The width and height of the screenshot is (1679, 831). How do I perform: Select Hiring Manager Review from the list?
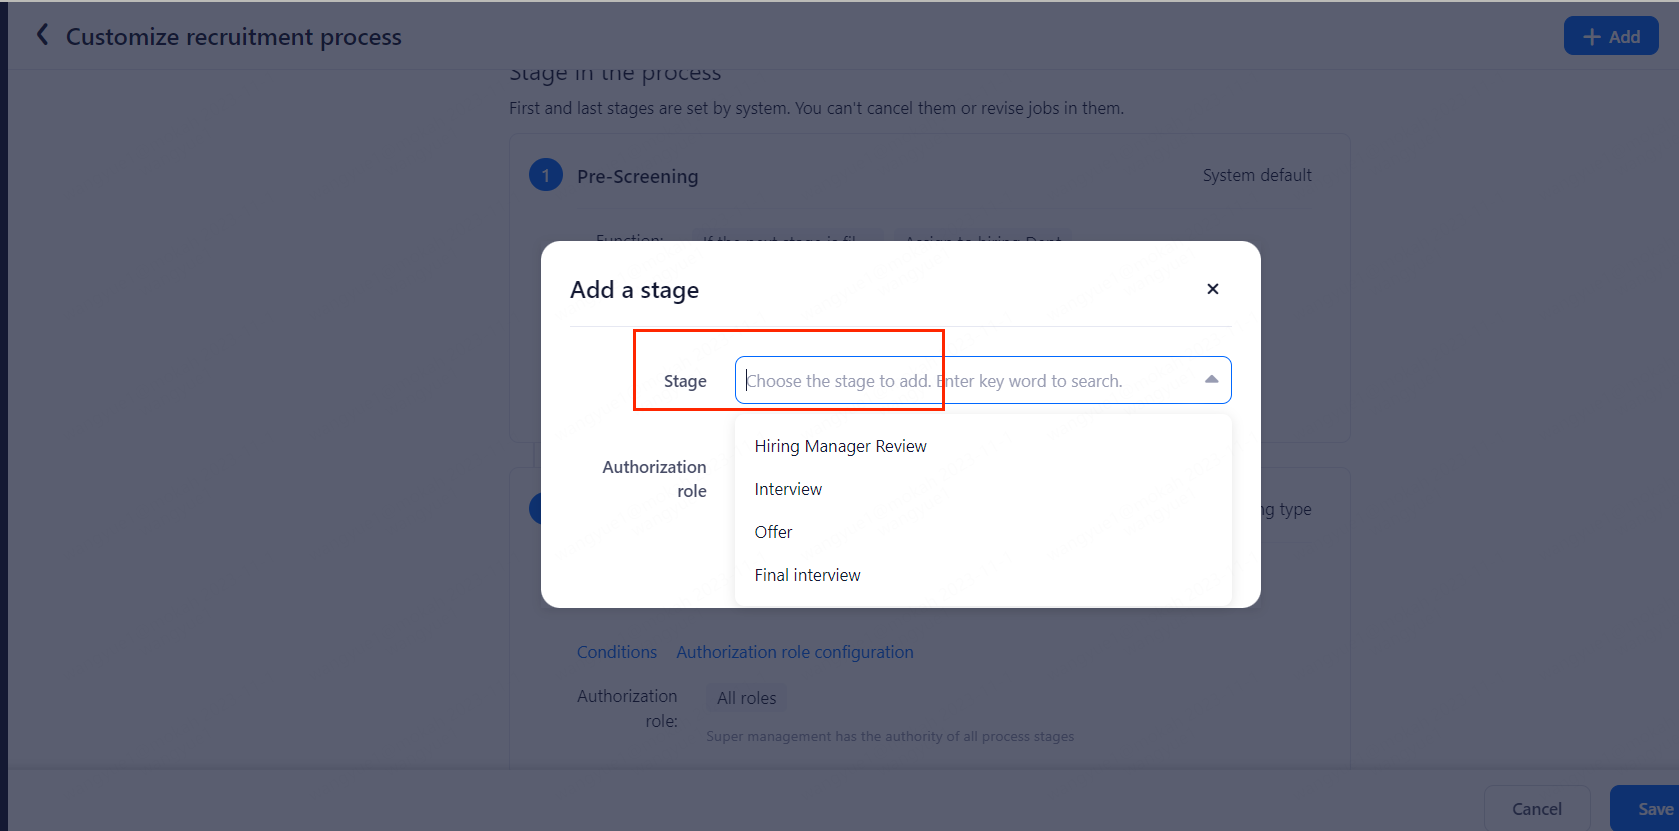840,446
